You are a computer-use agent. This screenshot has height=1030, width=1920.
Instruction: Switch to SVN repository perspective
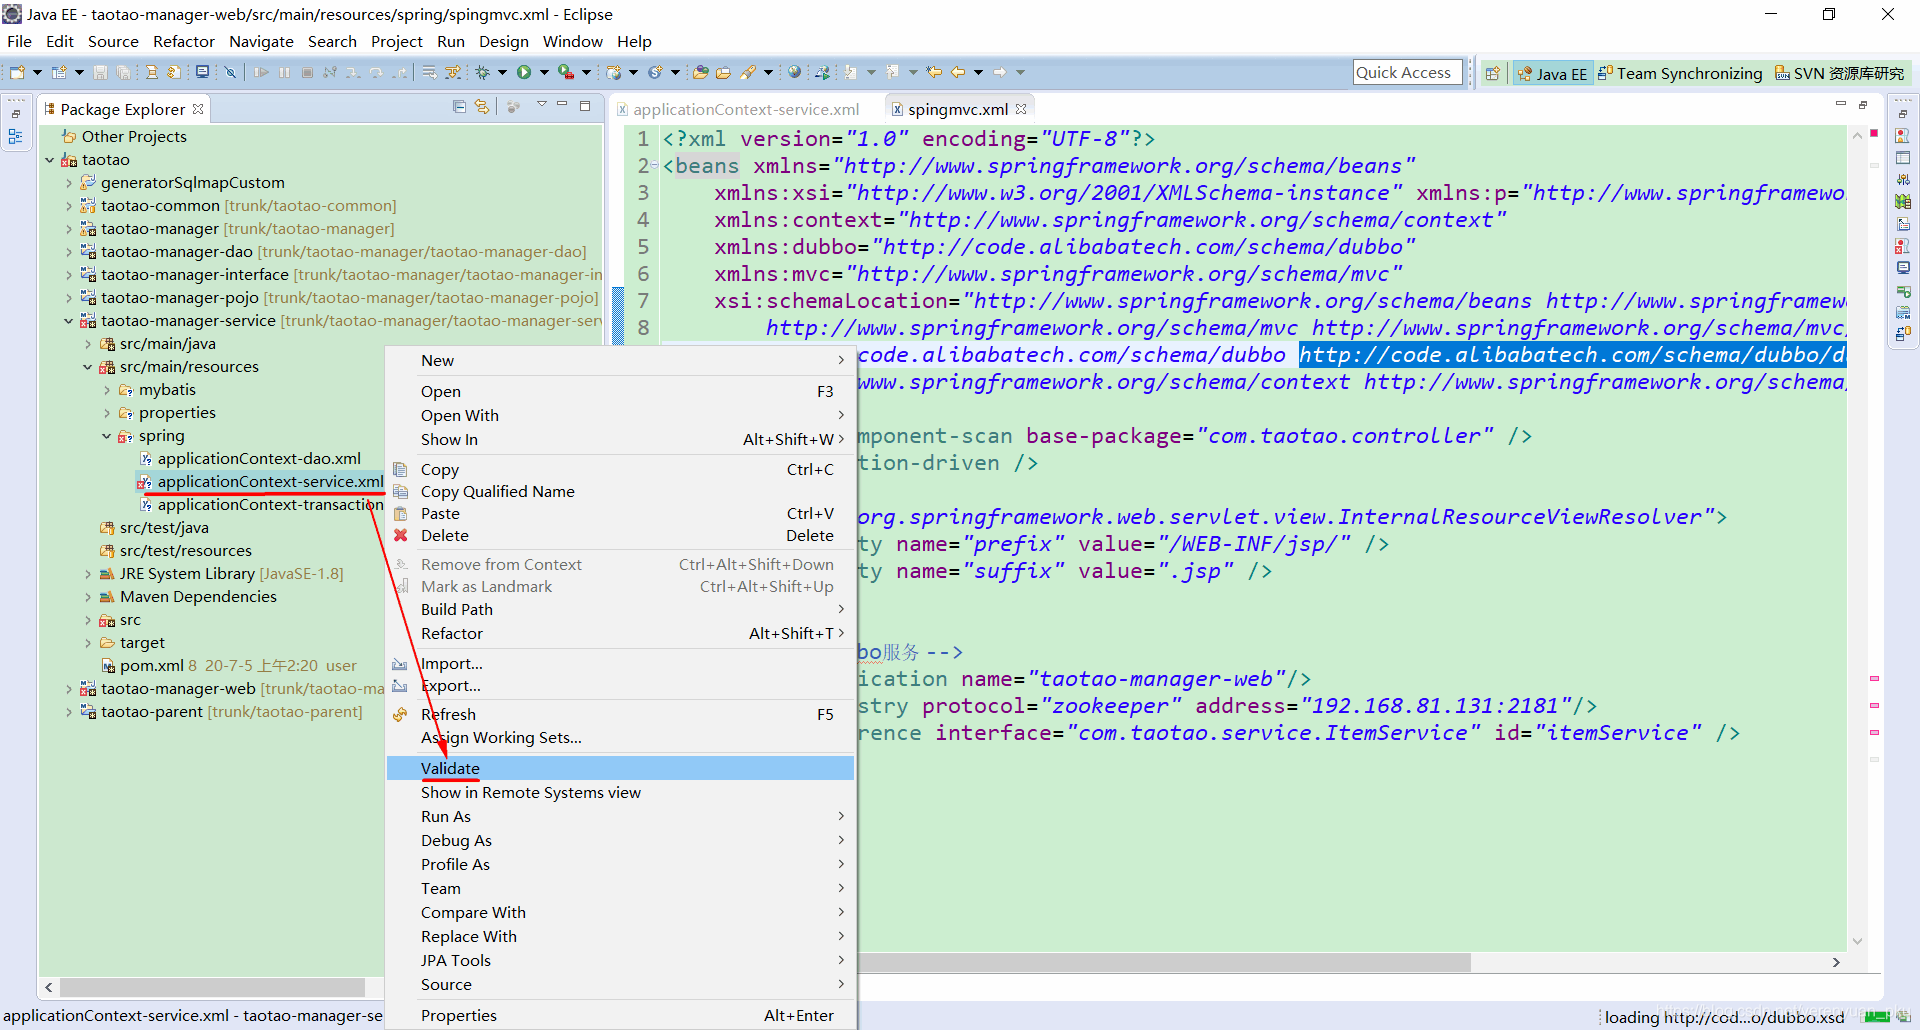coord(1839,73)
